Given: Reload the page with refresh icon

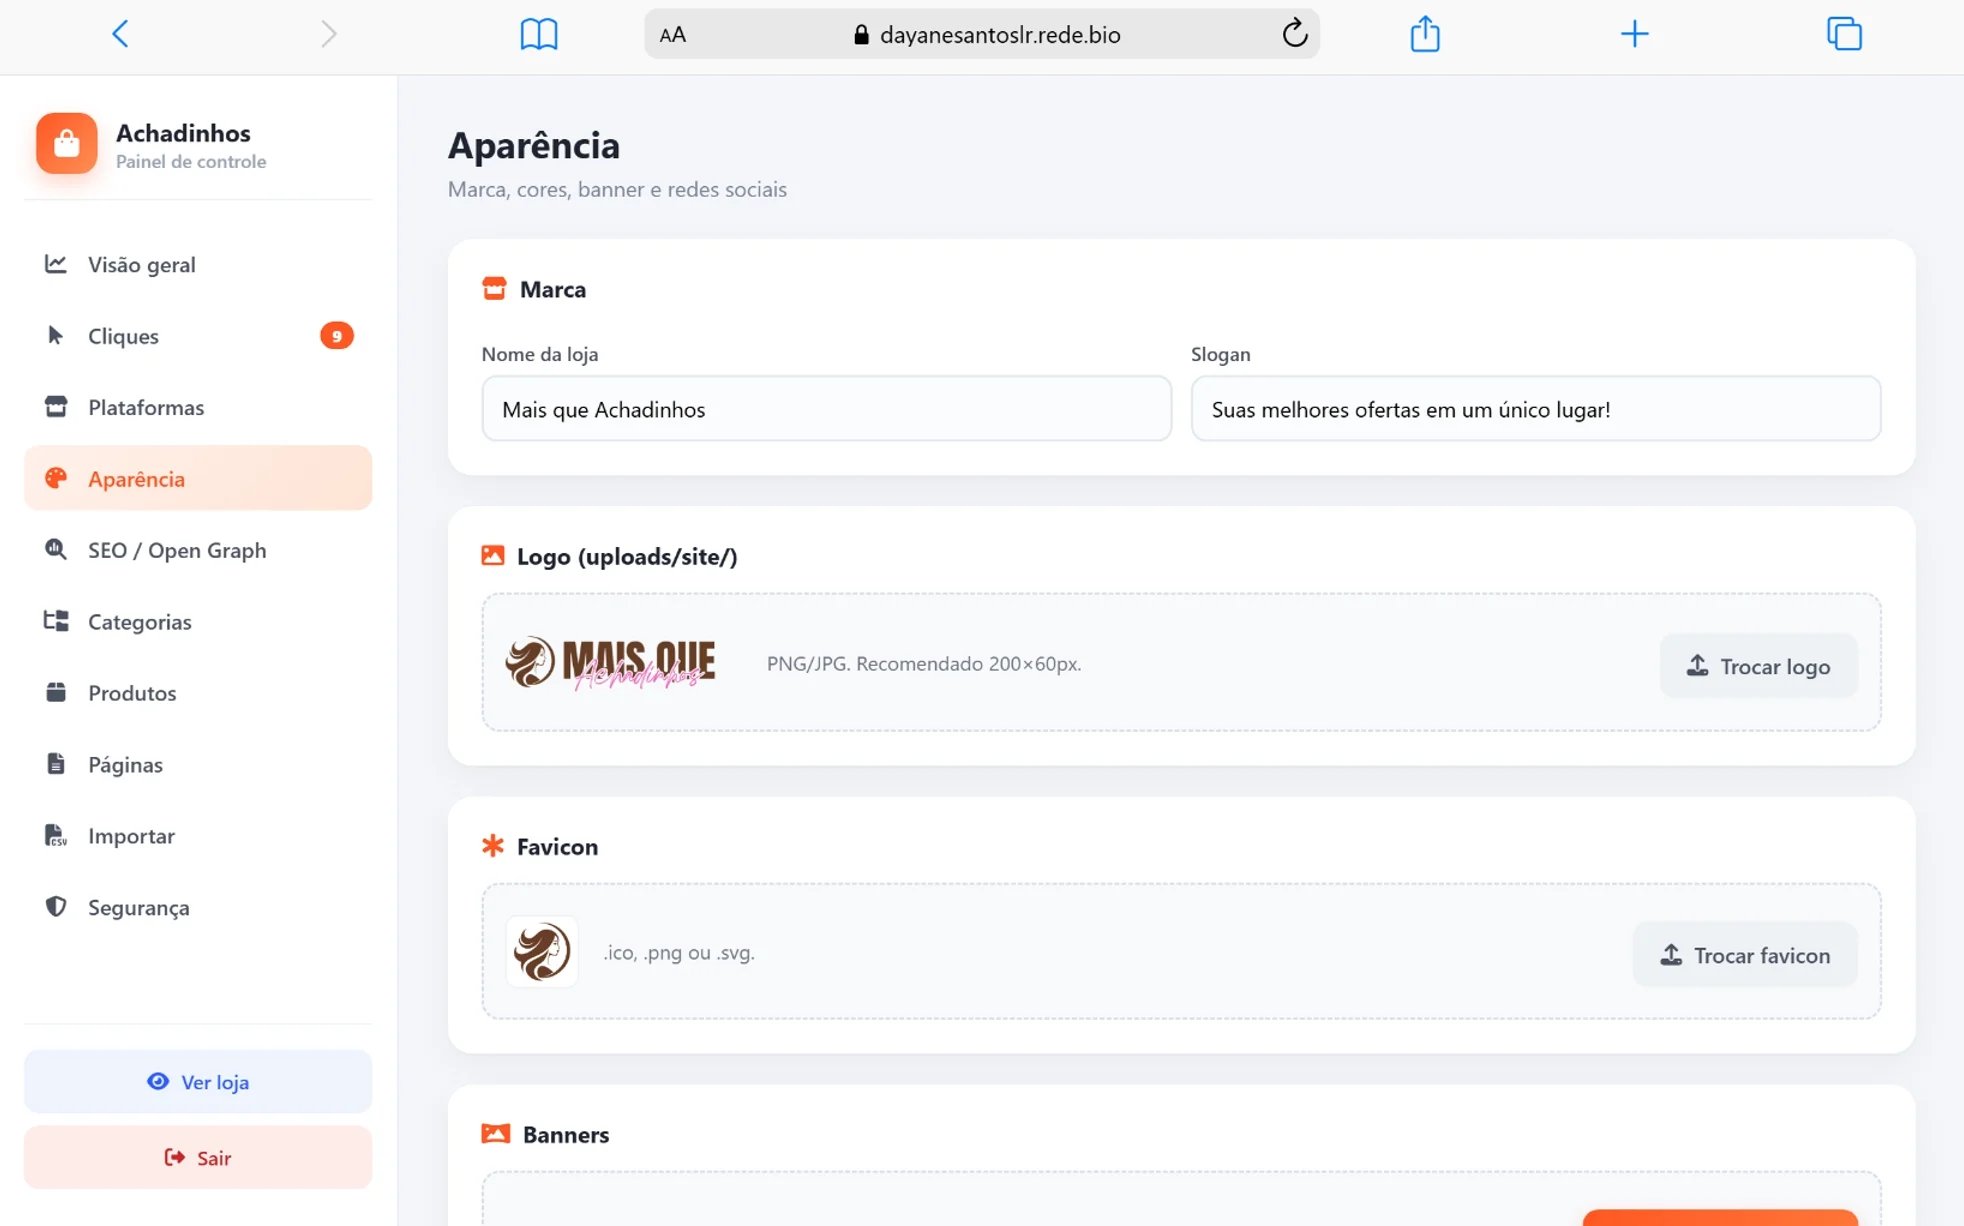Looking at the screenshot, I should coord(1294,33).
